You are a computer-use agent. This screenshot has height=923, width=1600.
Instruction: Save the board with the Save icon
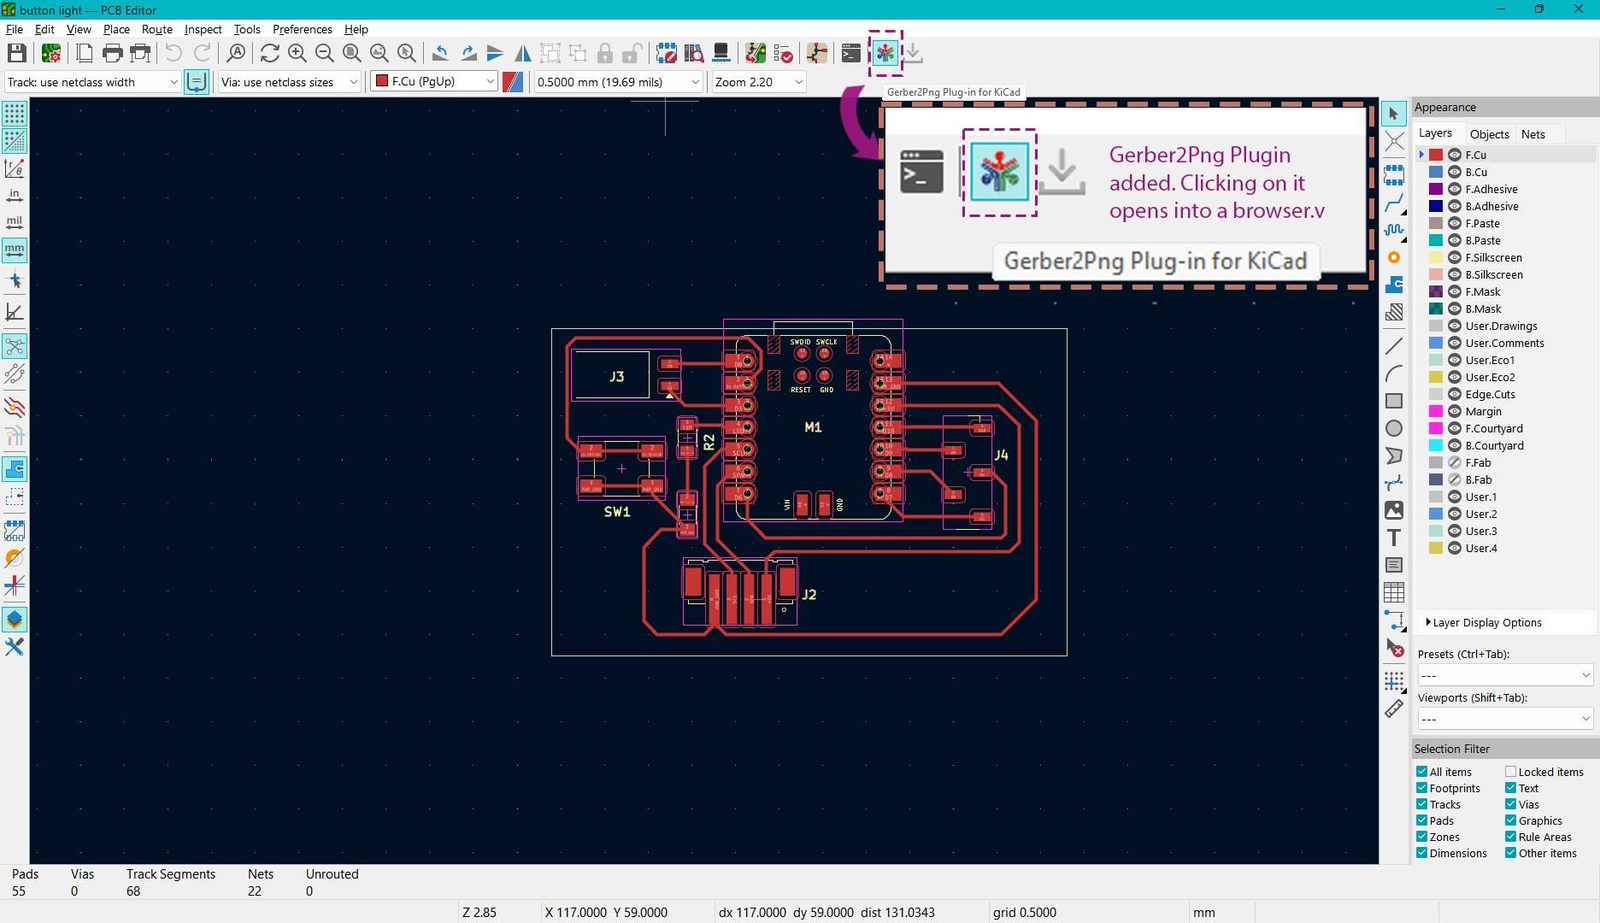click(17, 53)
